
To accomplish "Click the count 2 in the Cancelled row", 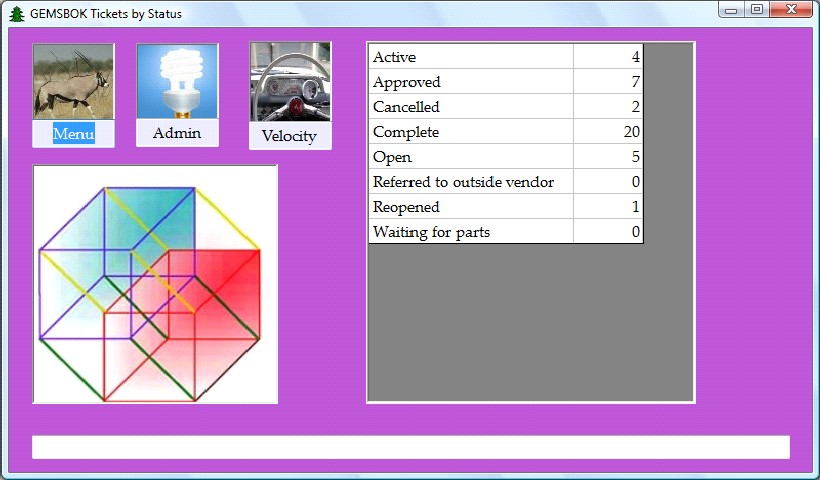I will point(608,107).
